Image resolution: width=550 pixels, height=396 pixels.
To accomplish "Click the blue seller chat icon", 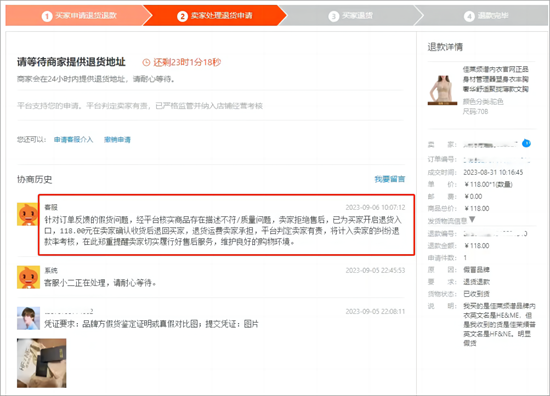I will coord(526,143).
